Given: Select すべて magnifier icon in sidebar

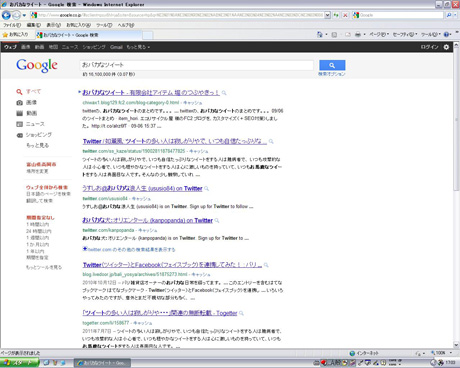Looking at the screenshot, I should pos(19,92).
